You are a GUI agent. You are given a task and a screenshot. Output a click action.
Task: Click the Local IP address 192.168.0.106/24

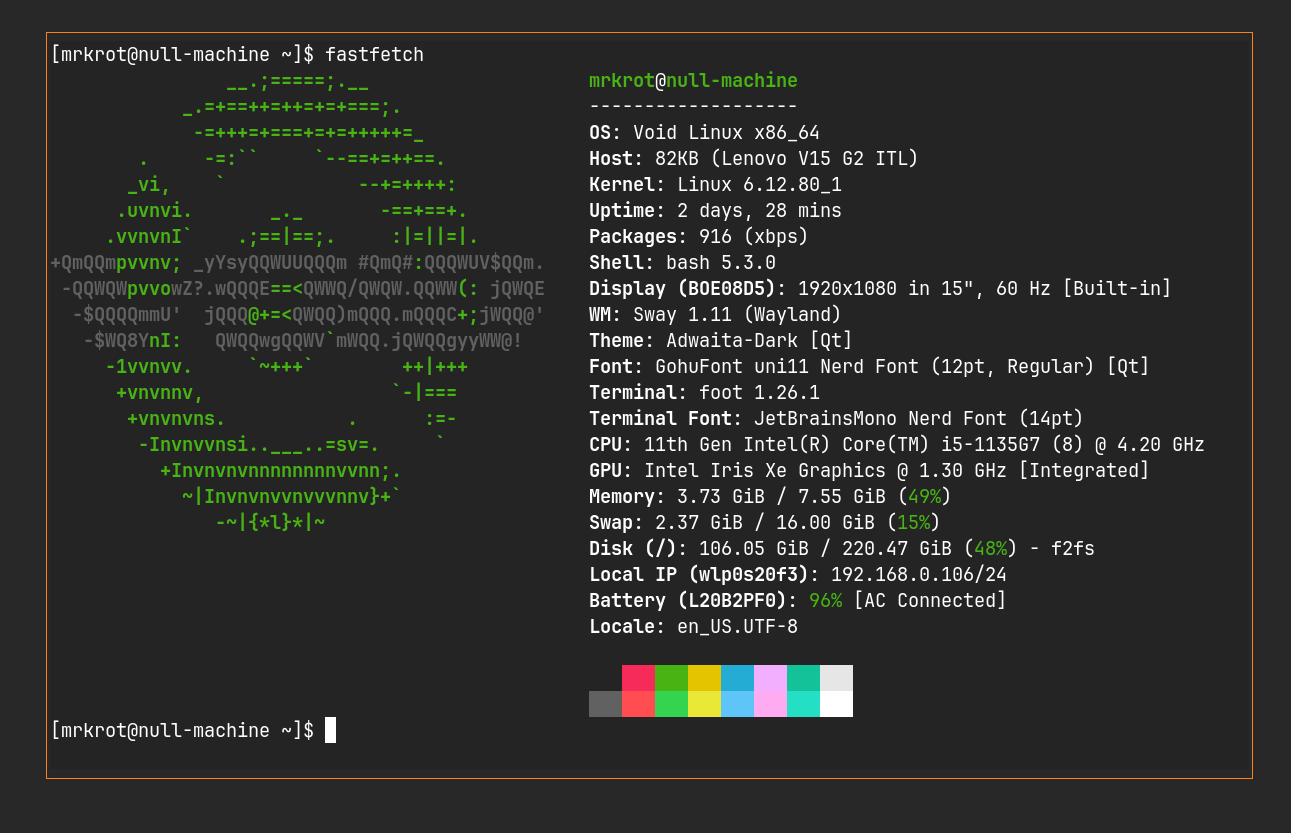click(919, 575)
